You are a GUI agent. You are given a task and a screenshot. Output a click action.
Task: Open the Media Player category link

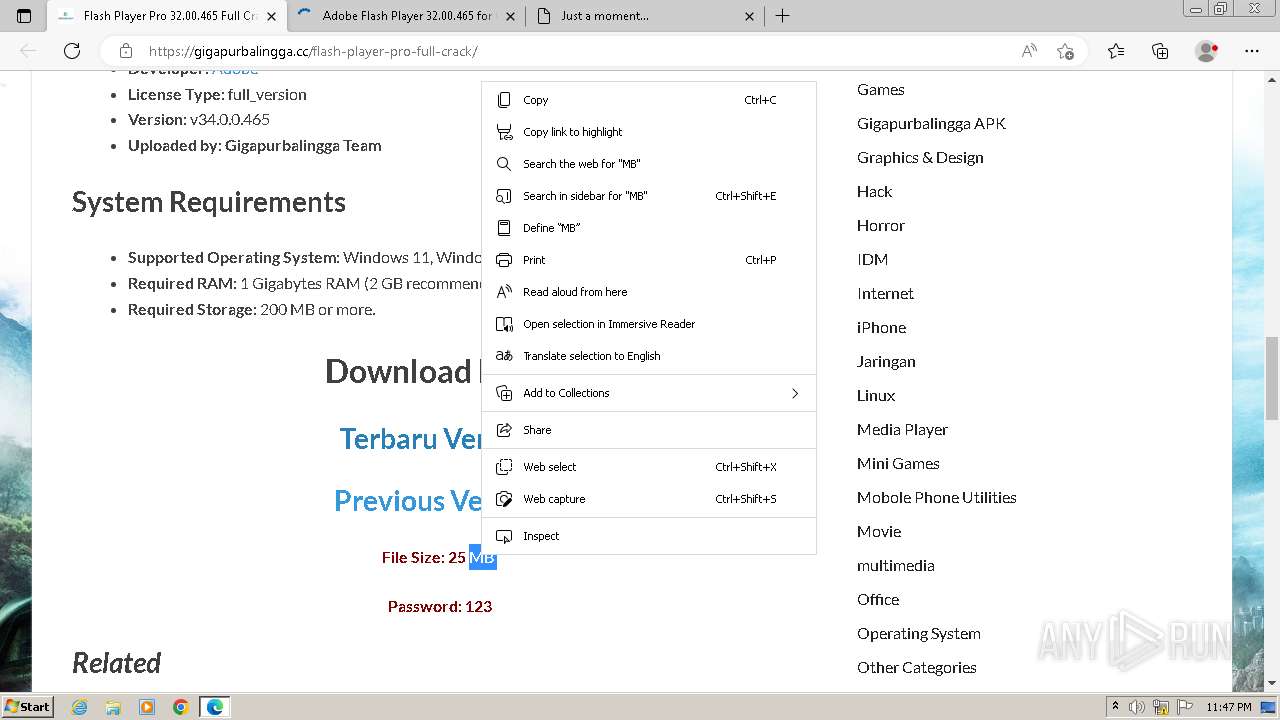902,430
